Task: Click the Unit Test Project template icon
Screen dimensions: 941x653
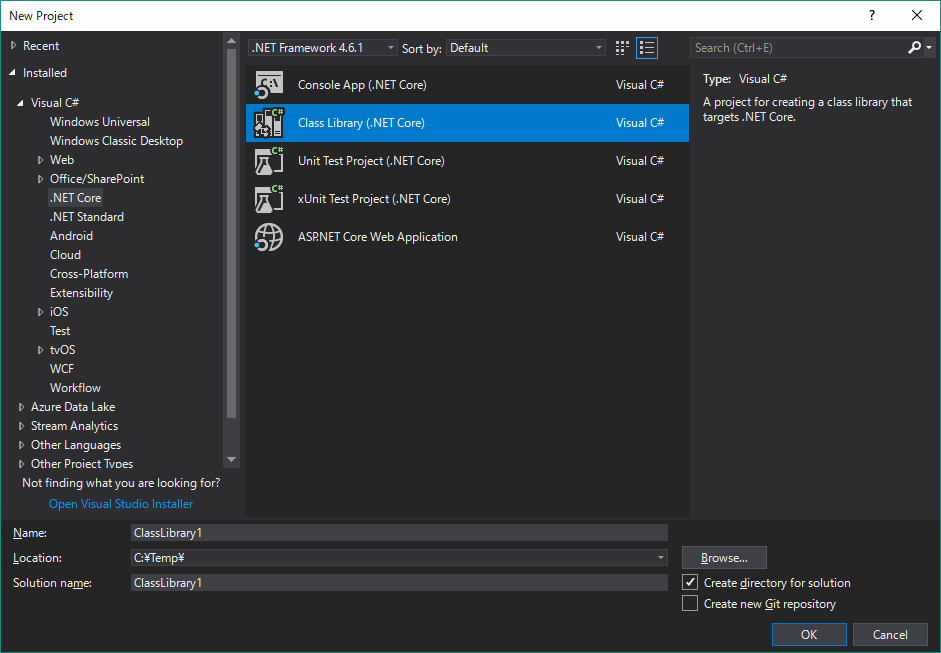Action: coord(268,161)
